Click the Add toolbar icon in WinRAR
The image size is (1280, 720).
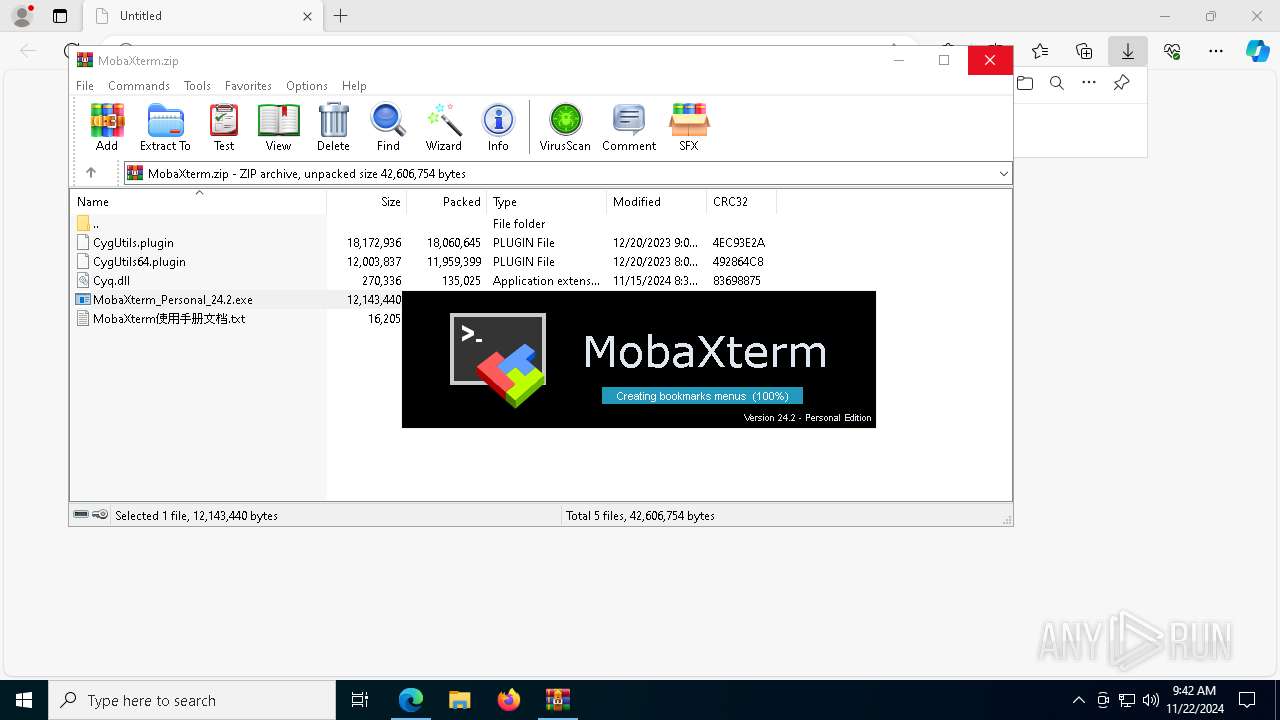tap(107, 127)
